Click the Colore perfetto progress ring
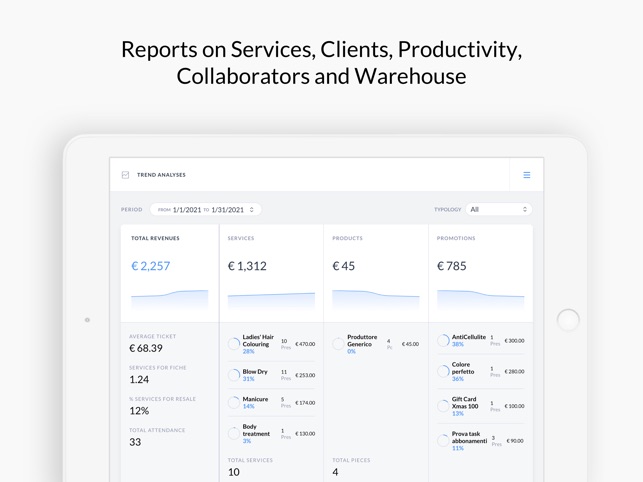The width and height of the screenshot is (643, 482). point(443,371)
